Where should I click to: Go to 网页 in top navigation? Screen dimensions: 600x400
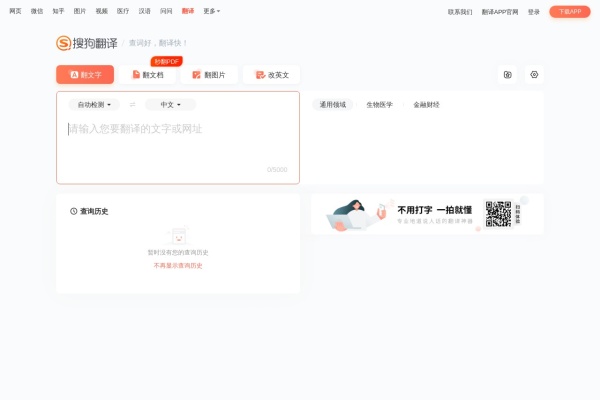coord(15,11)
